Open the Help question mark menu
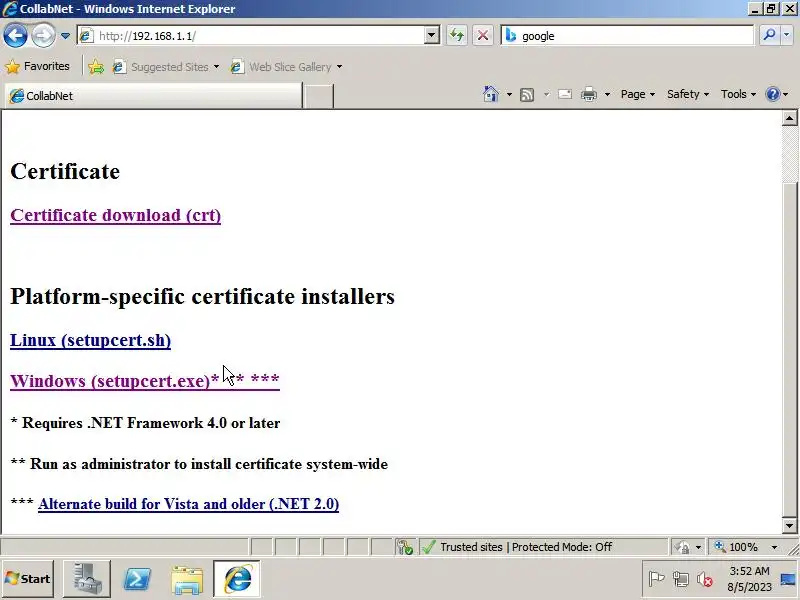This screenshot has height=600, width=800. (x=777, y=94)
